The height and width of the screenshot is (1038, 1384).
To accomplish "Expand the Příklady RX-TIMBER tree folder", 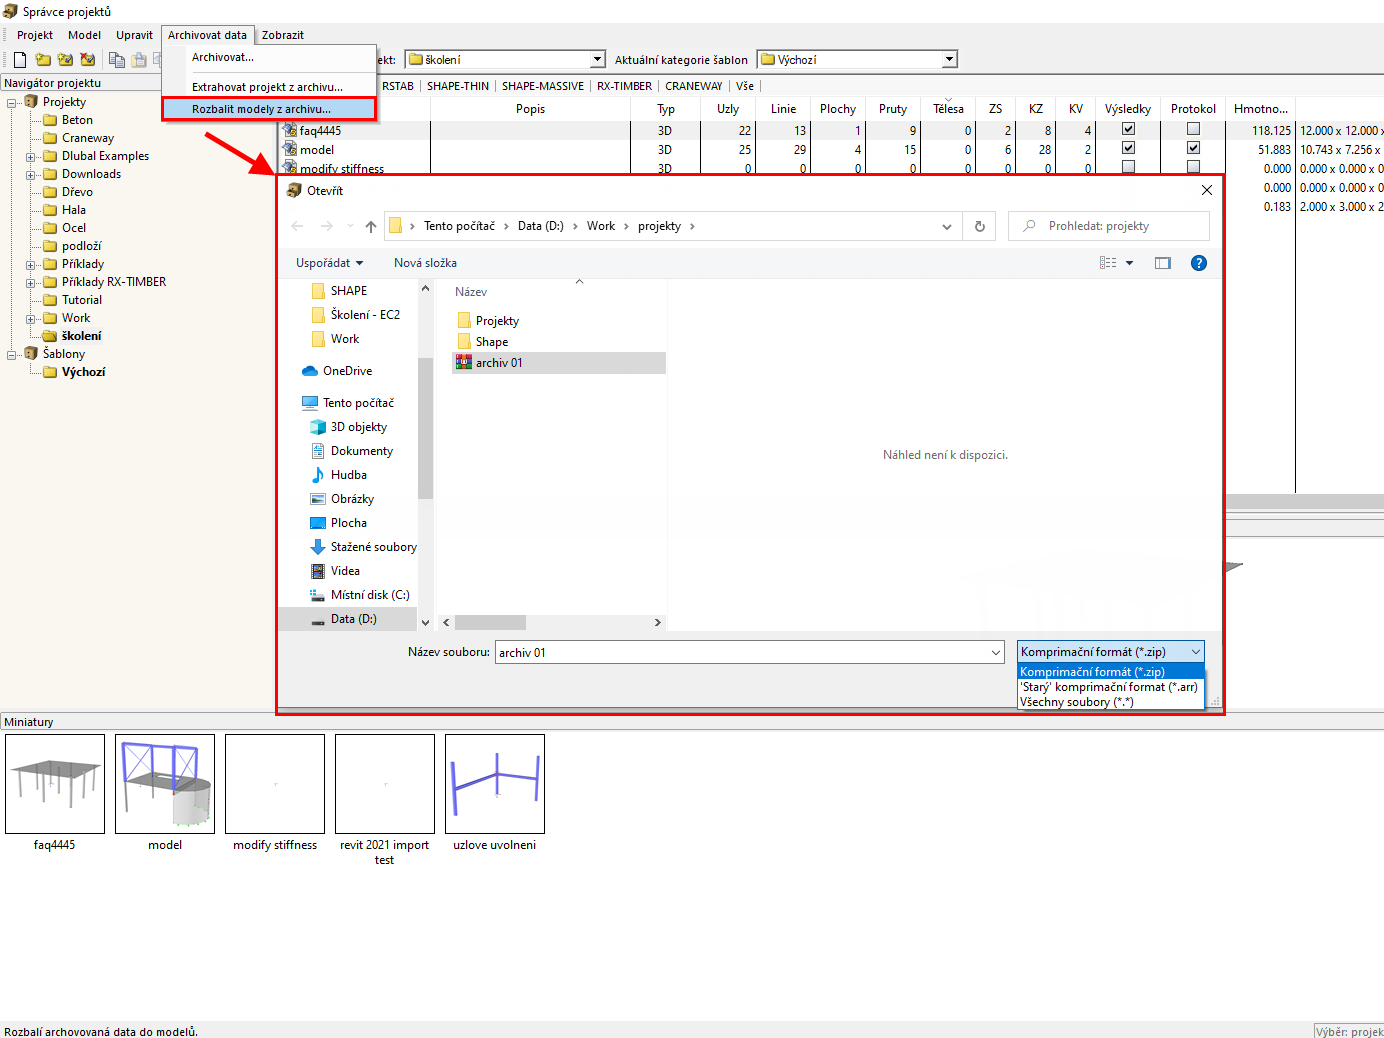I will pos(30,283).
